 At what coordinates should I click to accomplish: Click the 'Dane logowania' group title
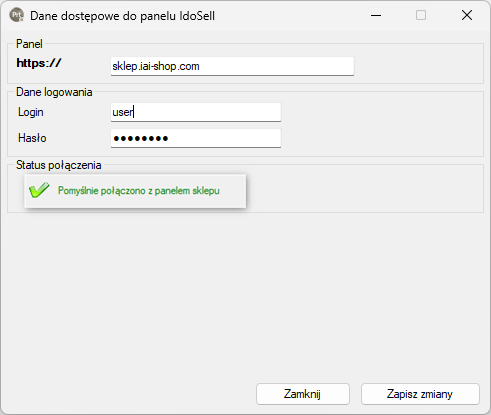pyautogui.click(x=54, y=92)
